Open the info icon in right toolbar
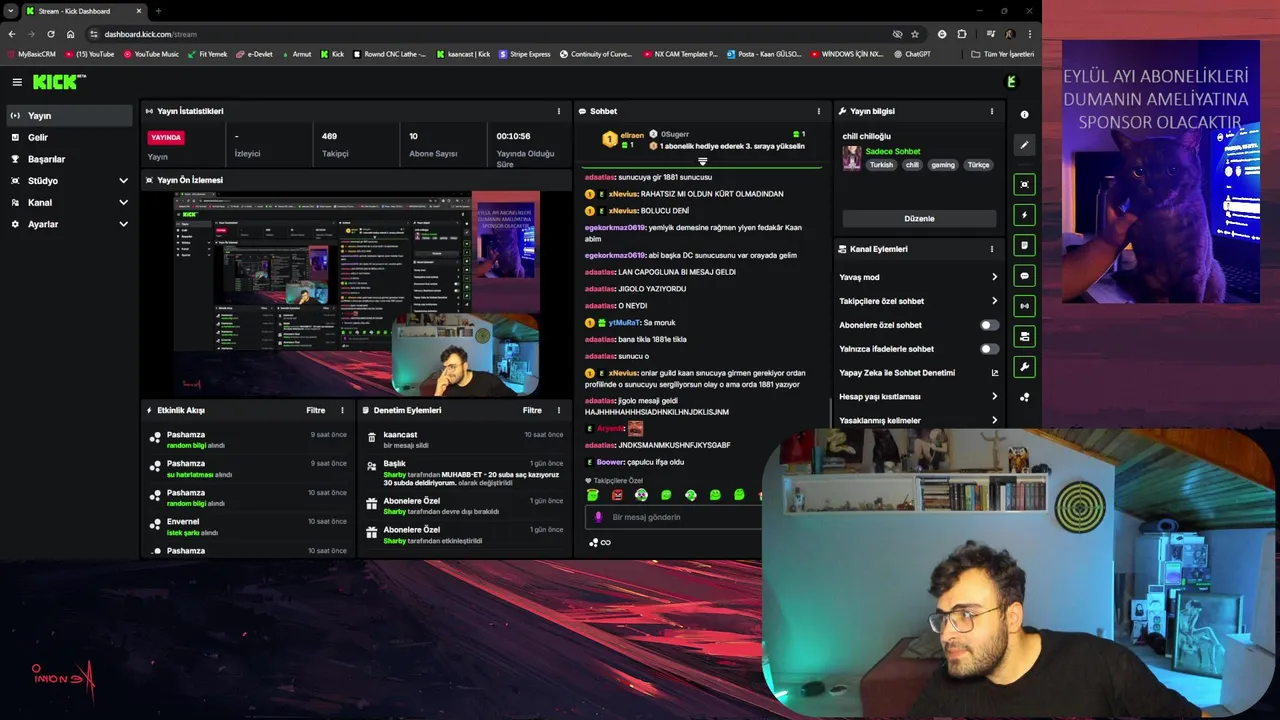 [1024, 115]
